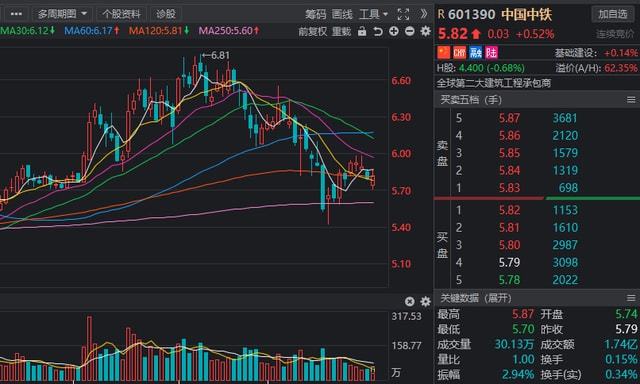Screen dimensions: 640x384
Task: Open 关键数据 panel menu icon
Action: [631, 298]
